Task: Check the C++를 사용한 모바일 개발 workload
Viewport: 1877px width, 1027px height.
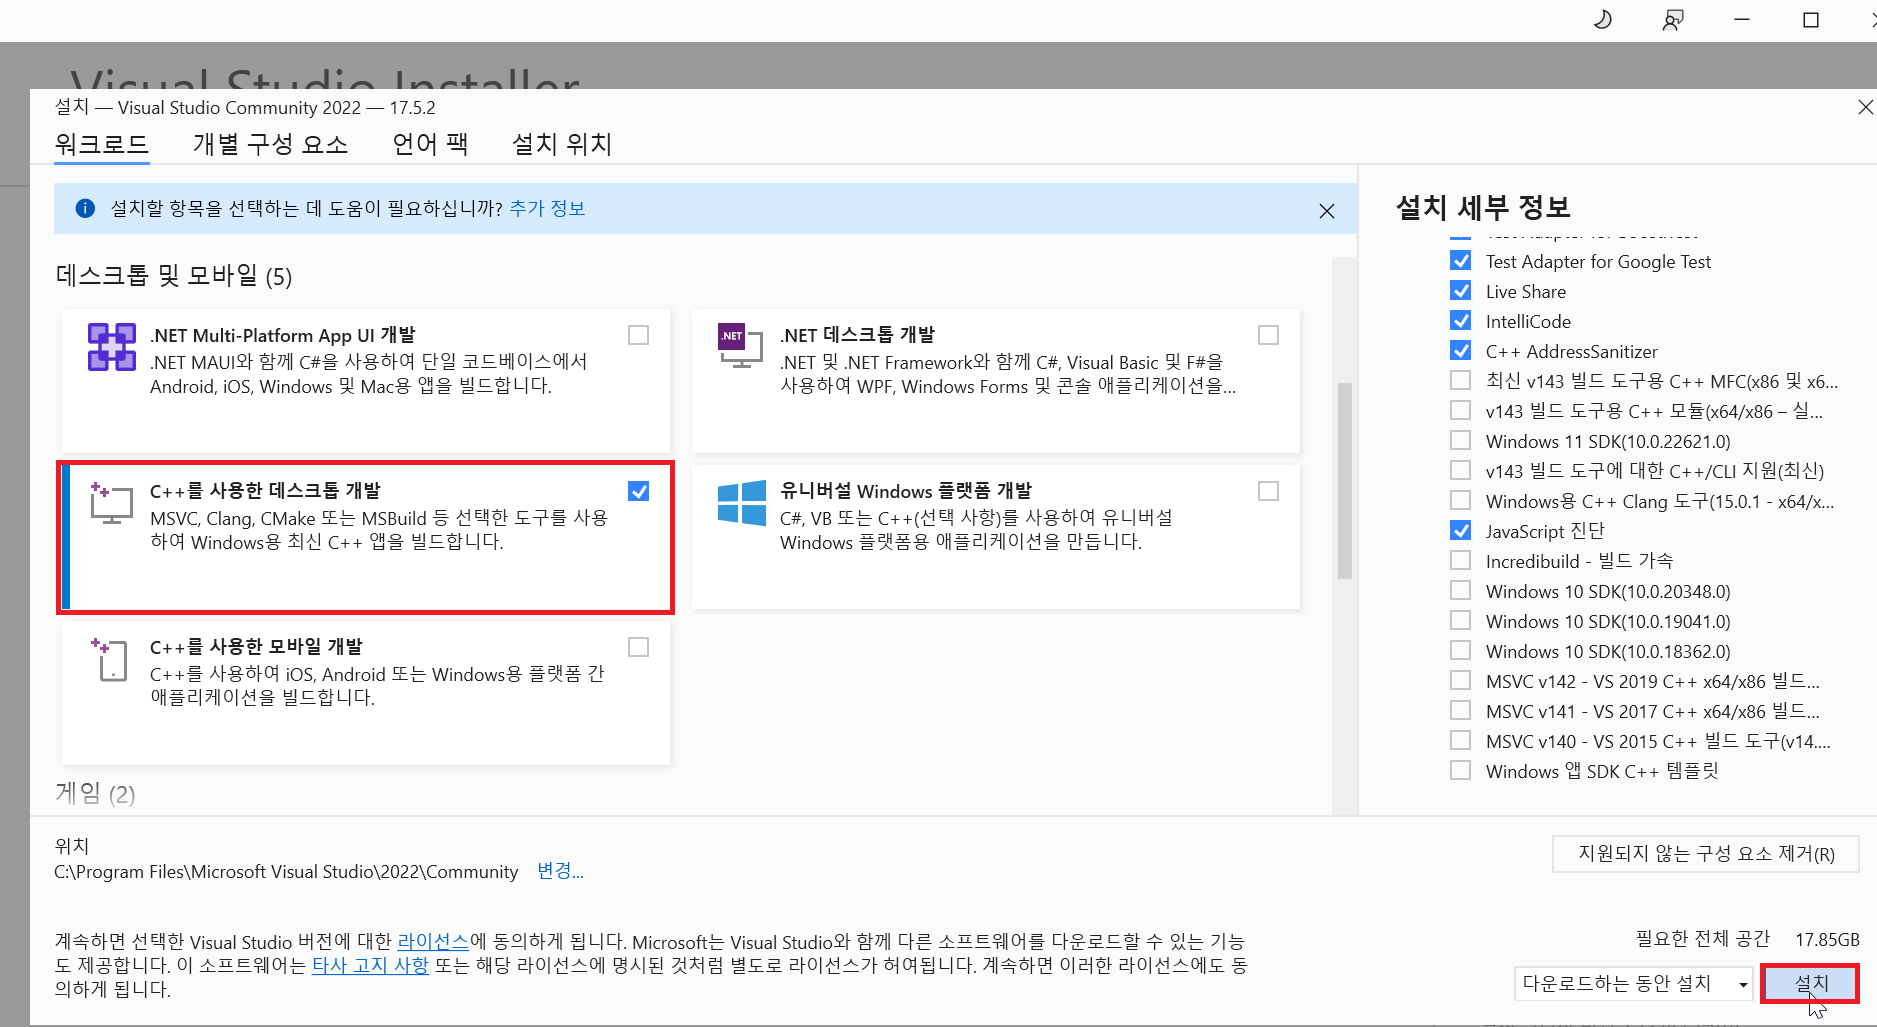Action: click(638, 647)
